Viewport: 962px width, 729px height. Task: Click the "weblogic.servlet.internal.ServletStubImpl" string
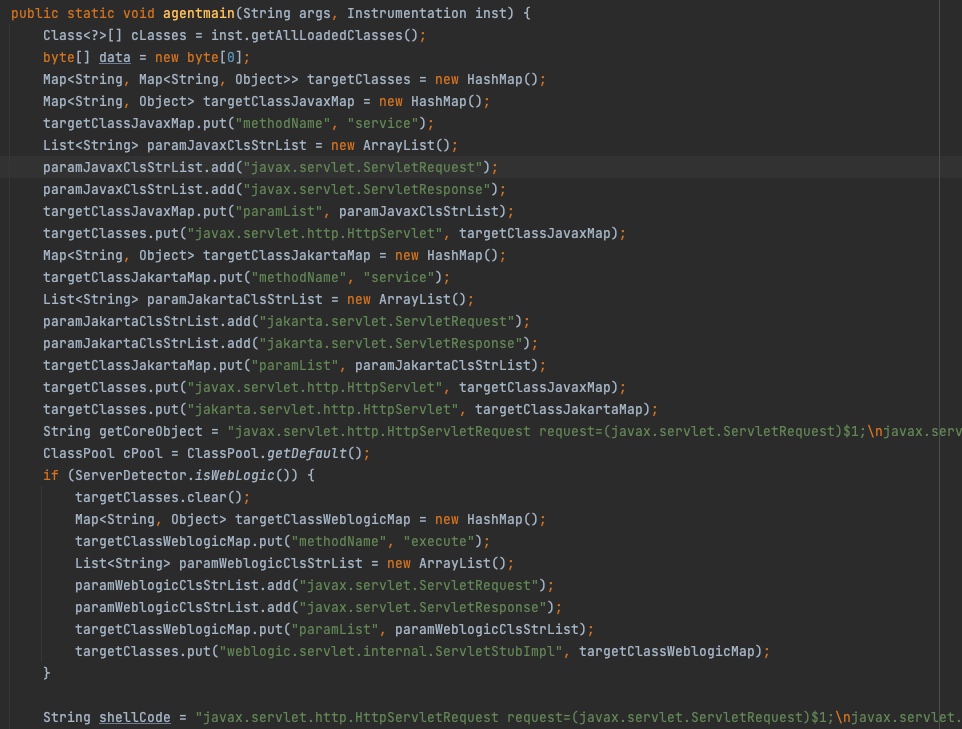[391, 652]
